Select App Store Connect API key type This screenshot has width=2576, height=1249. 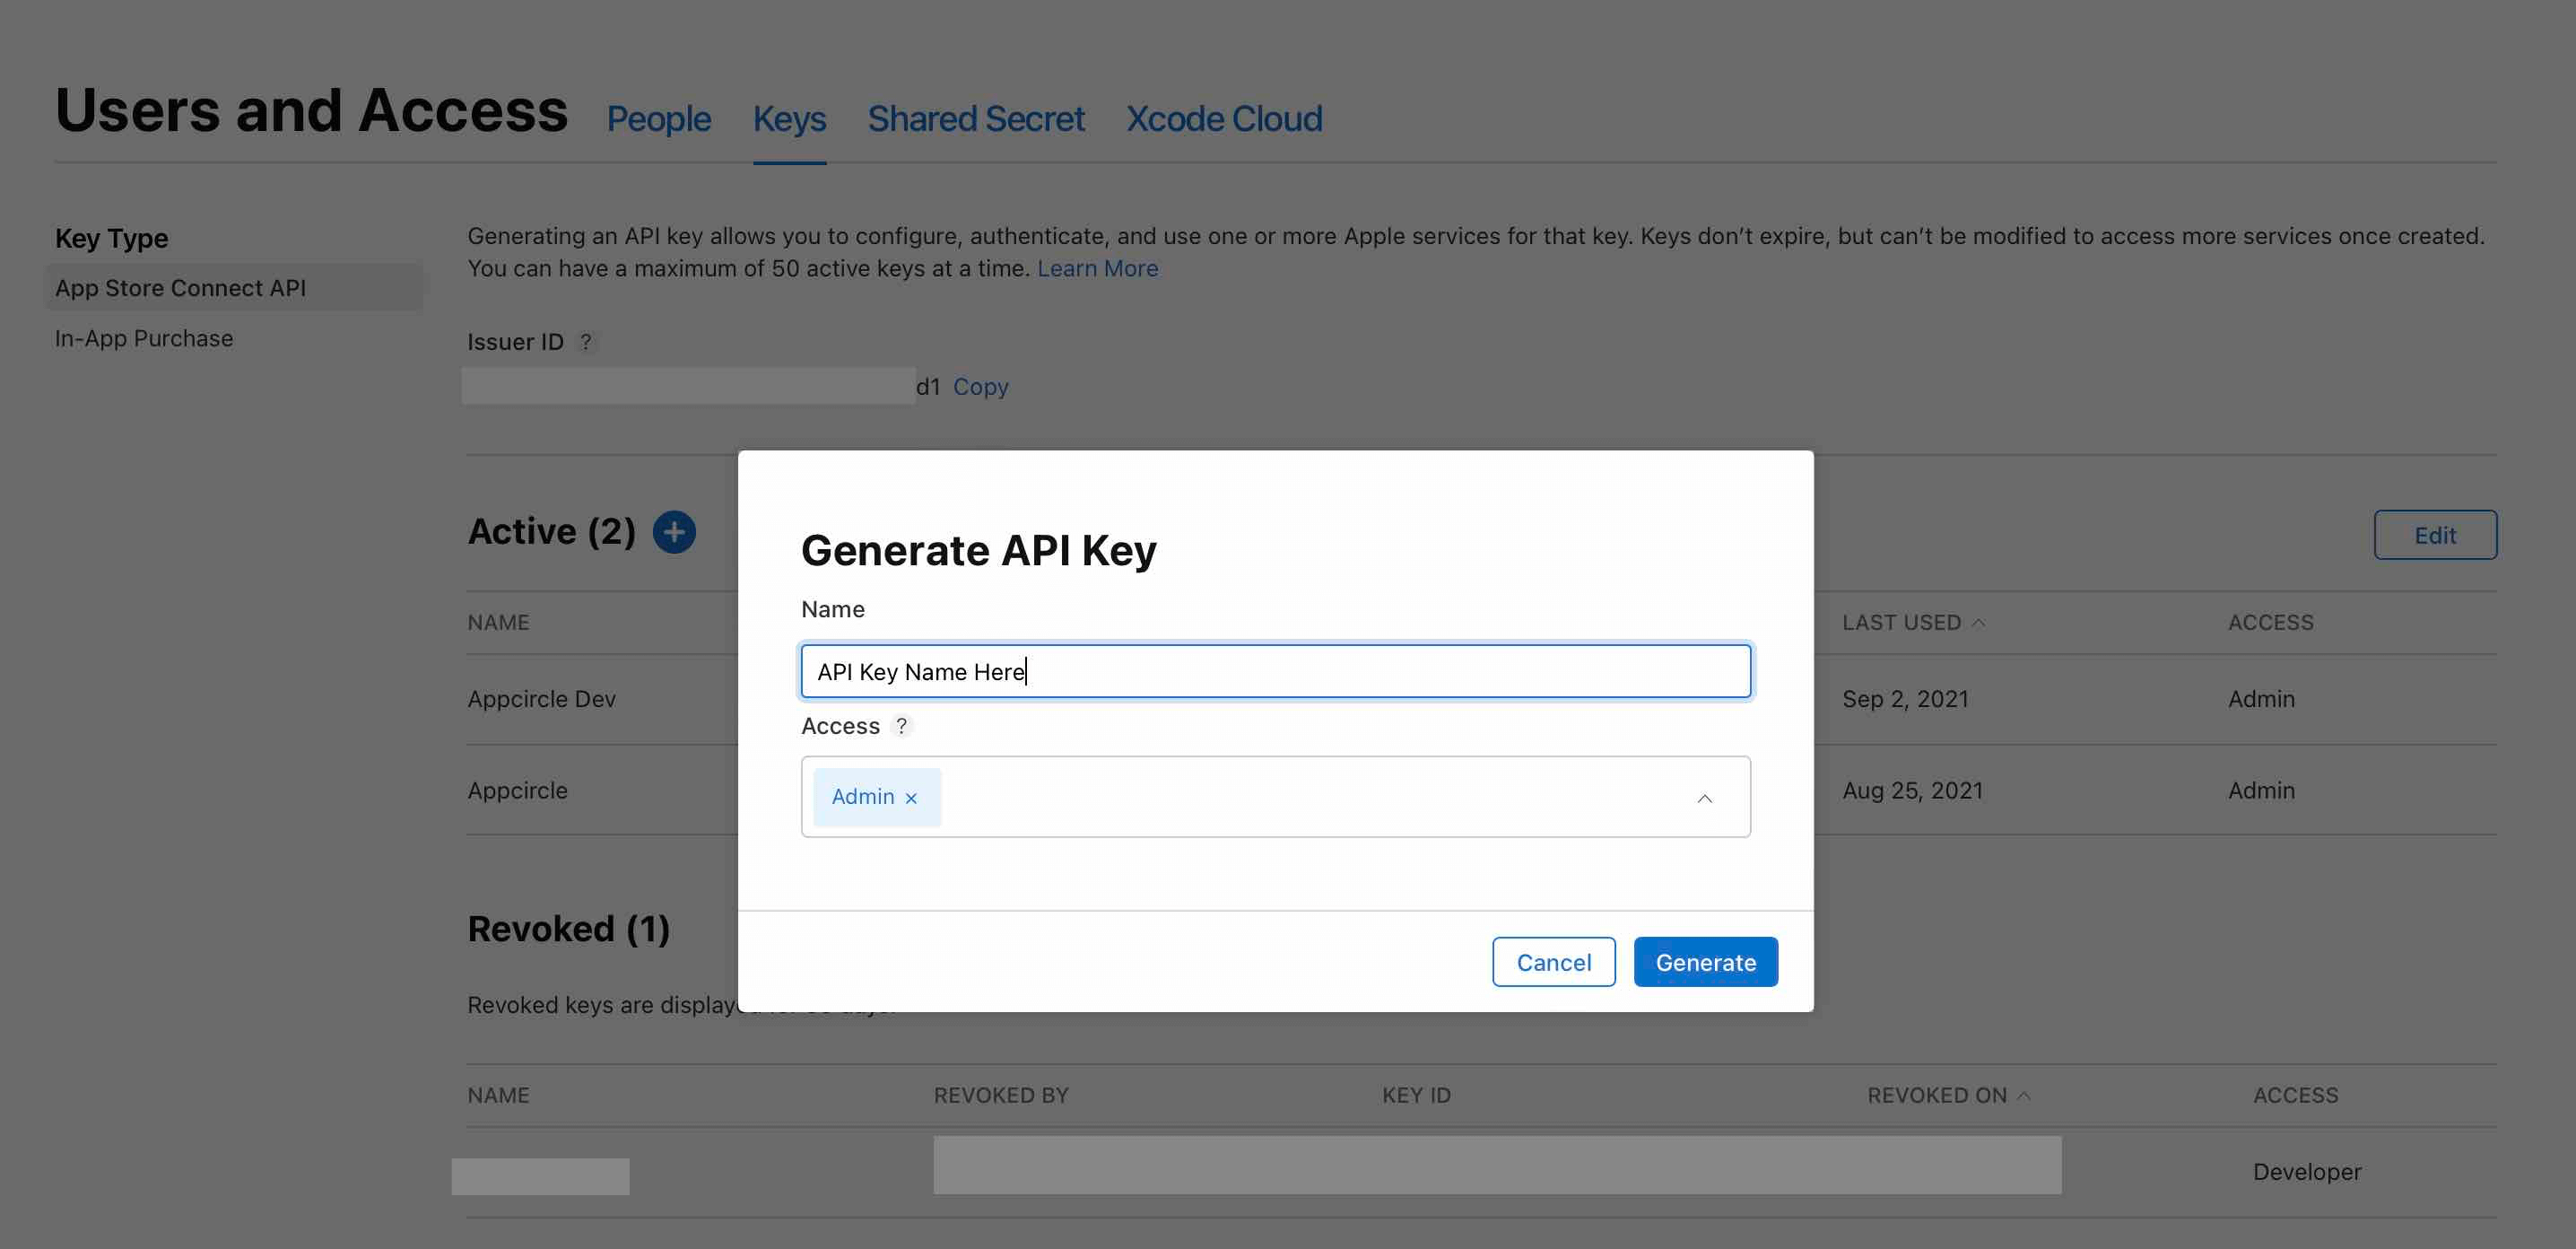point(234,288)
